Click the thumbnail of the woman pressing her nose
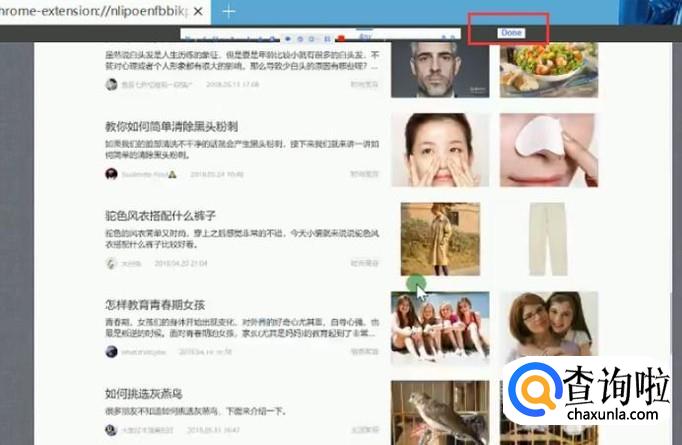This screenshot has height=445, width=682. (x=440, y=150)
